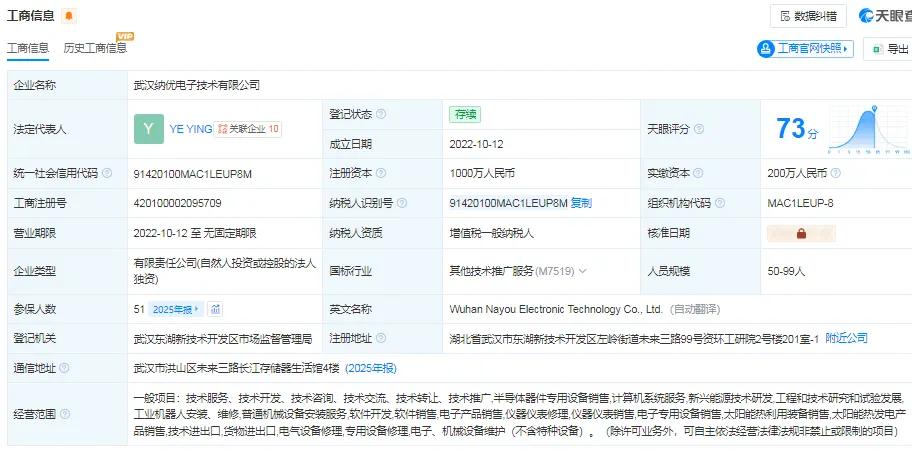This screenshot has height=457, width=912.
Task: Click the orange bell icon beside 工商信息
Action: click(x=69, y=16)
